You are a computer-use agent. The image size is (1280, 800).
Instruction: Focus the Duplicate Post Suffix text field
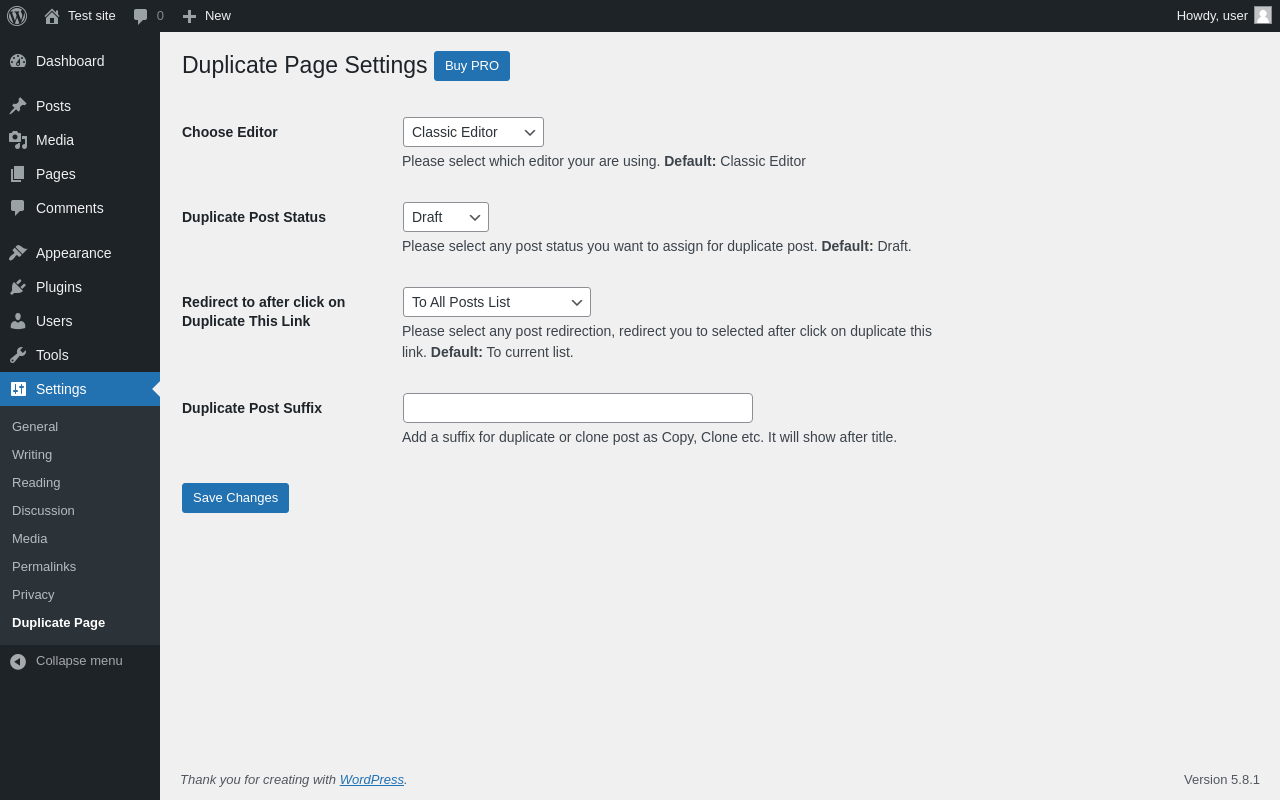coord(578,408)
